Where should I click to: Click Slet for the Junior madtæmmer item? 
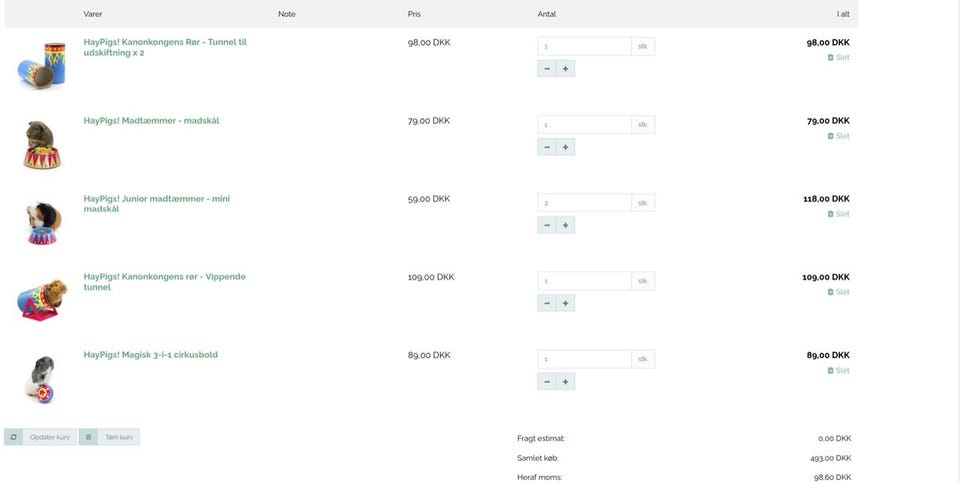pyautogui.click(x=838, y=214)
